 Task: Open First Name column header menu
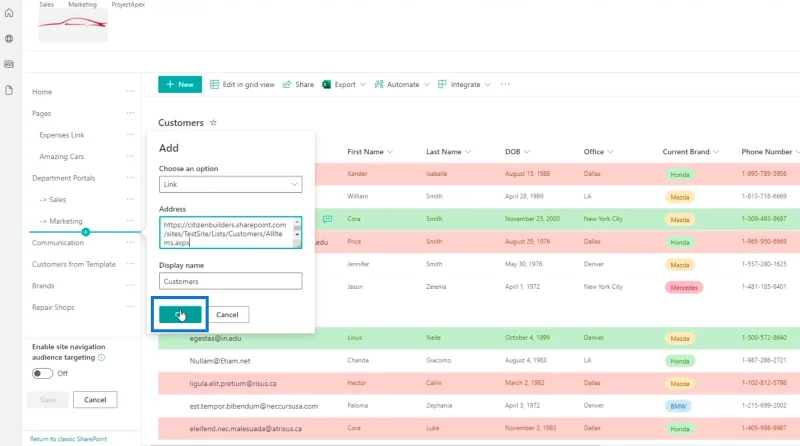pyautogui.click(x=370, y=152)
